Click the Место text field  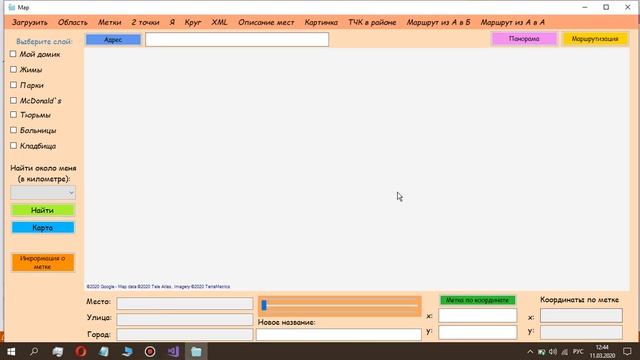click(184, 303)
